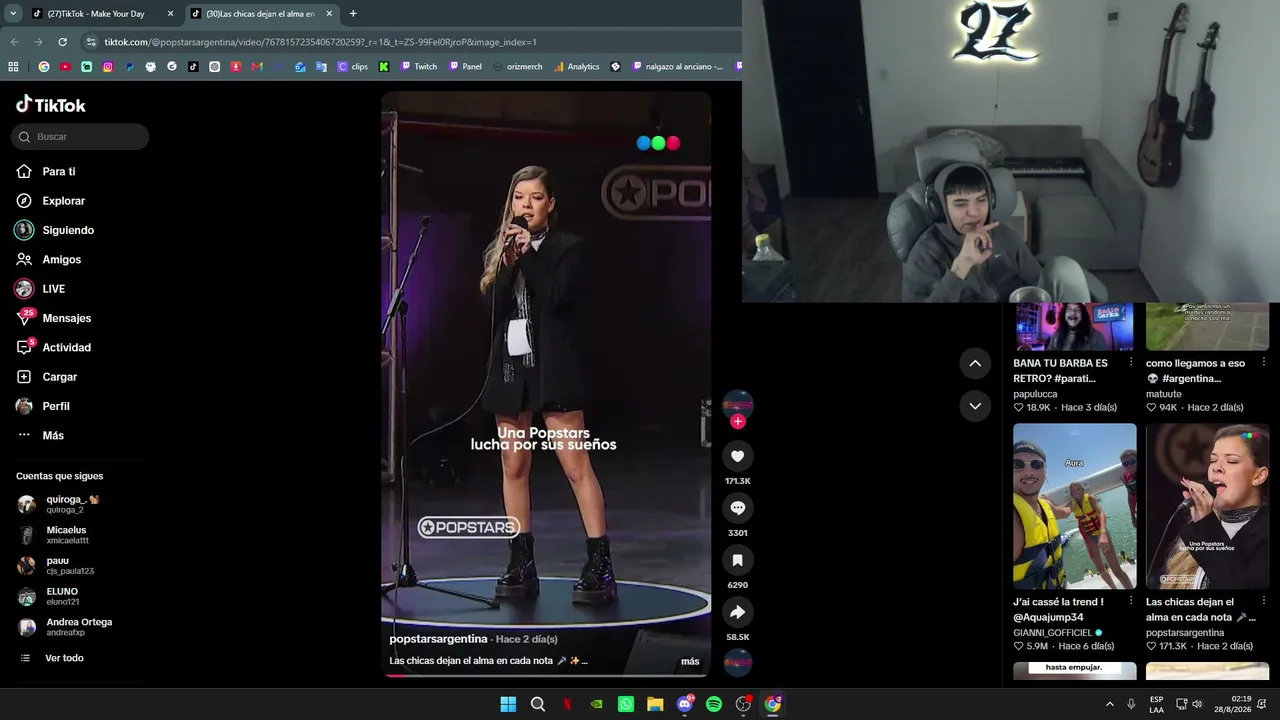The image size is (1280, 720).
Task: Open the Gmail bookmark icon
Action: tap(257, 67)
